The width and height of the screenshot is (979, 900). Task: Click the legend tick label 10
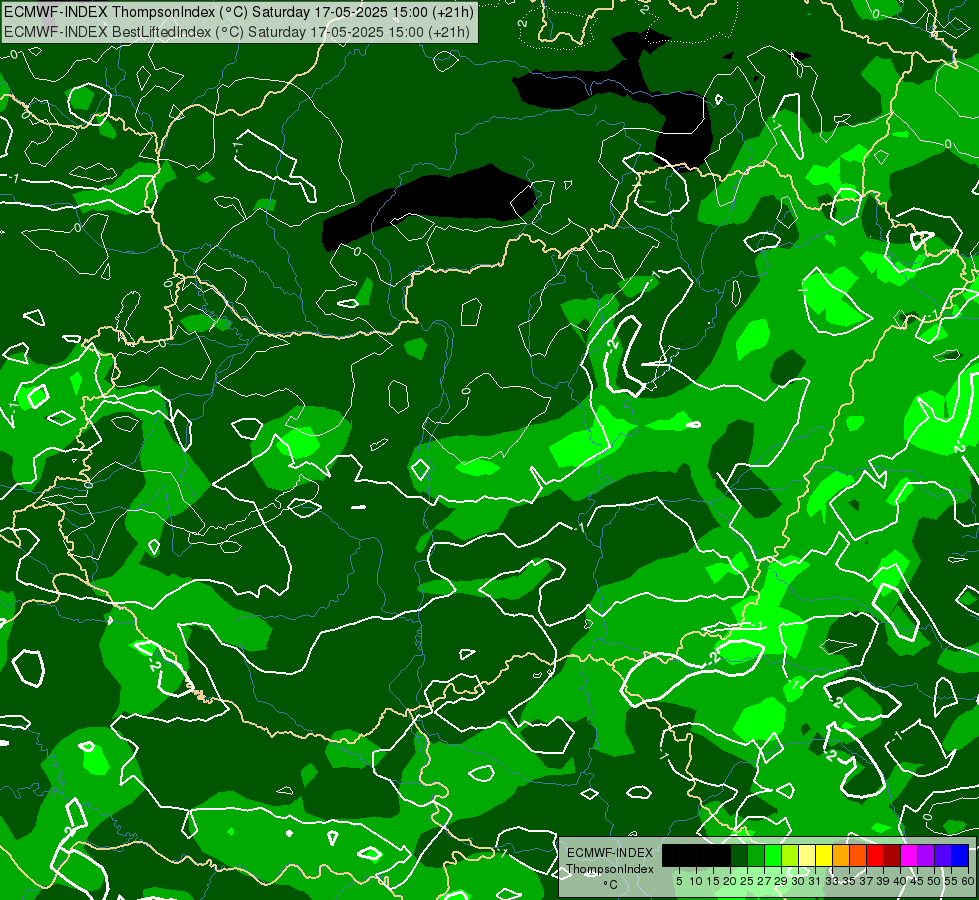(x=696, y=881)
